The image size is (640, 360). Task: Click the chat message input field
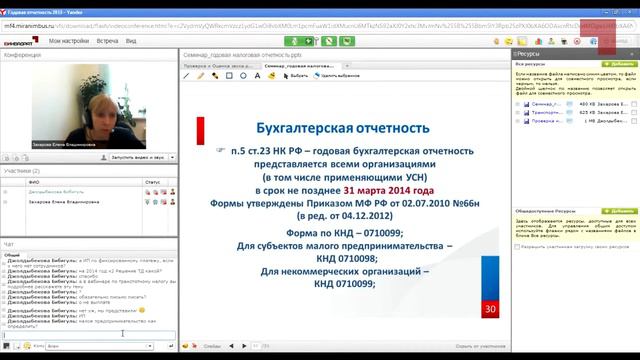pos(89,335)
